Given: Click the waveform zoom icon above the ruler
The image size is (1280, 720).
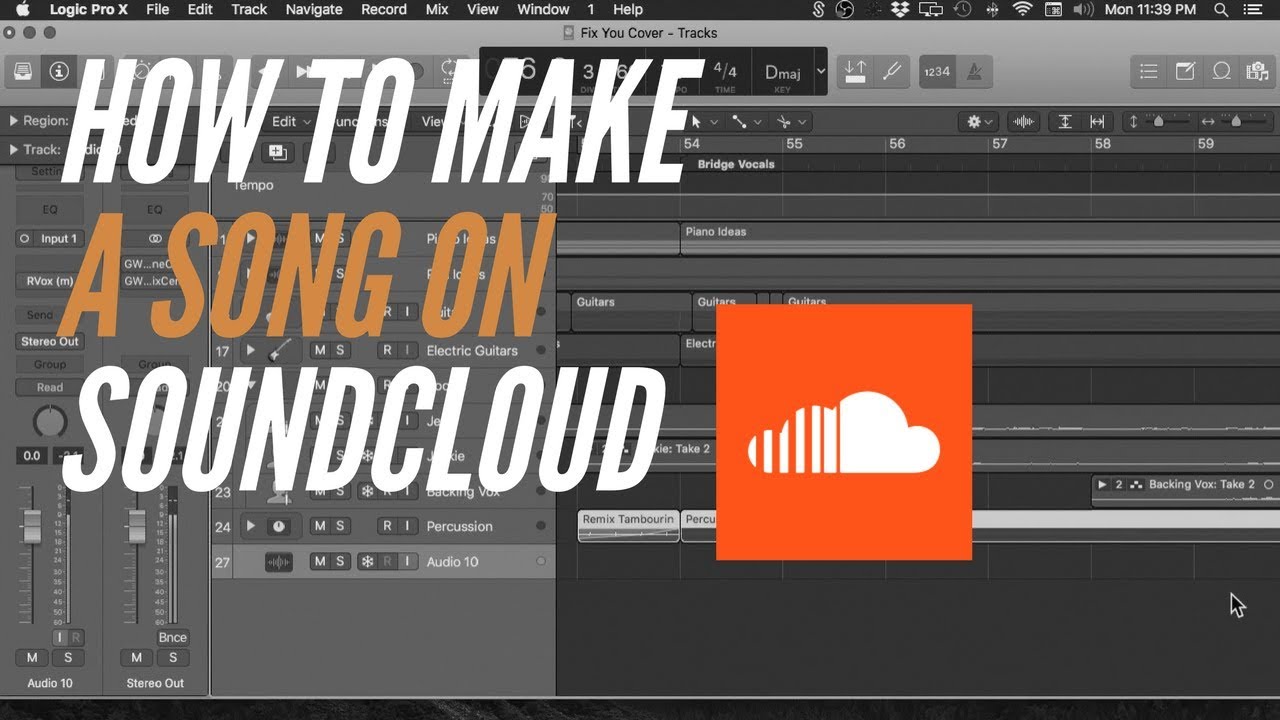Looking at the screenshot, I should point(1023,122).
